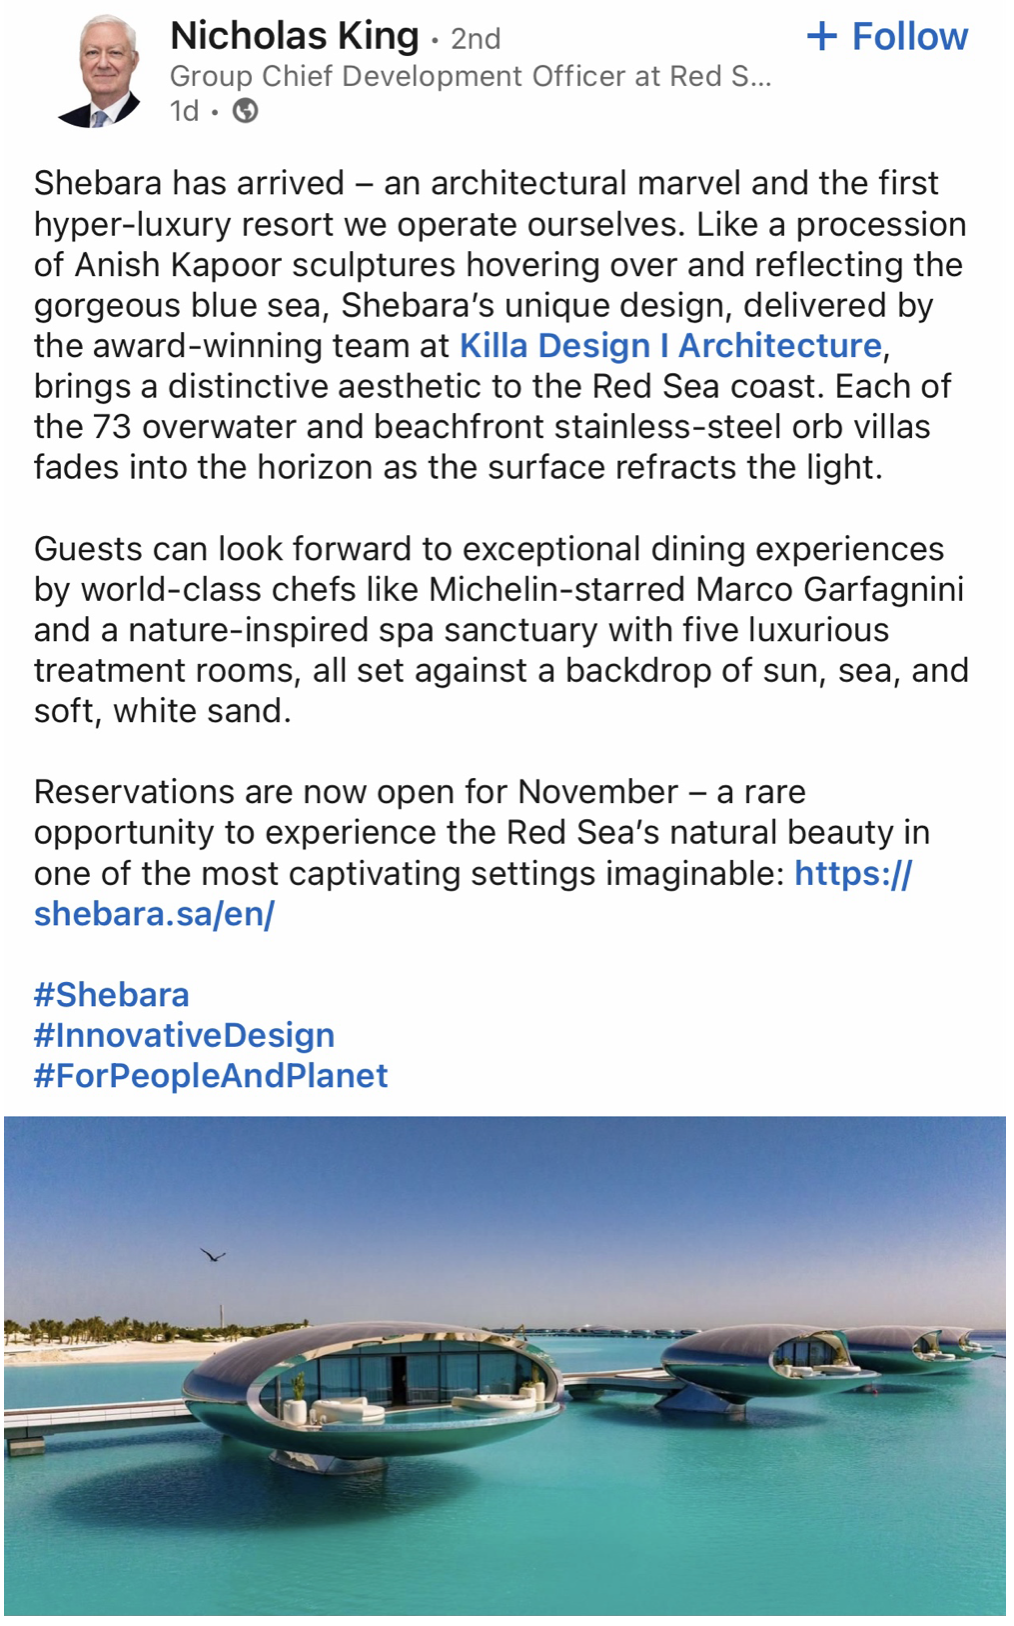This screenshot has height=1626, width=1014.
Task: Open the Killa Design I Architecture link
Action: (670, 346)
